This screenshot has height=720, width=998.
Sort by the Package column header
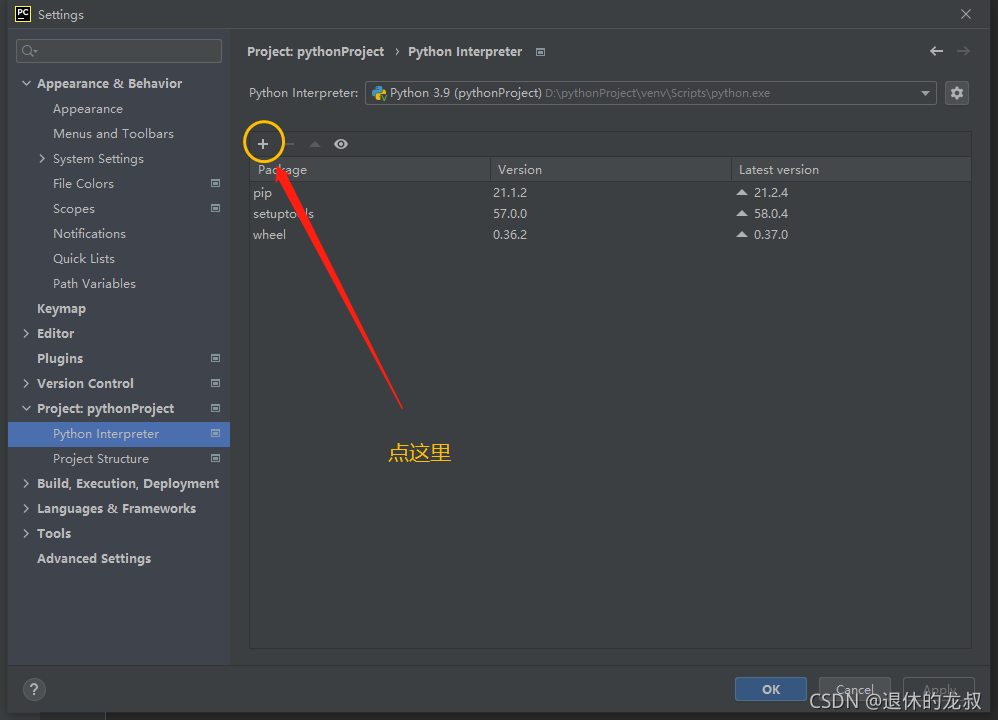(x=370, y=169)
